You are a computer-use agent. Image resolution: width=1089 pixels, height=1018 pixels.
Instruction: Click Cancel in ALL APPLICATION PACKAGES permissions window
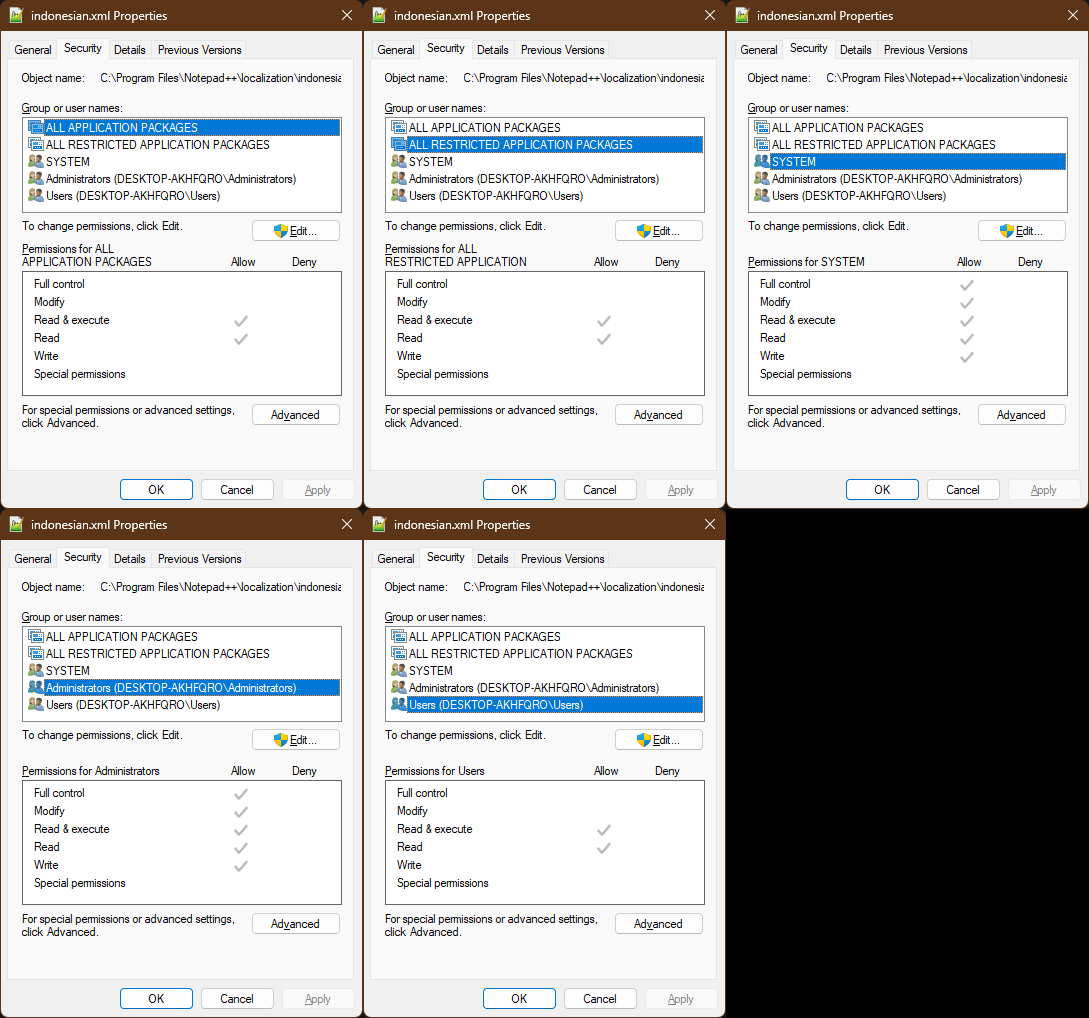click(x=237, y=490)
